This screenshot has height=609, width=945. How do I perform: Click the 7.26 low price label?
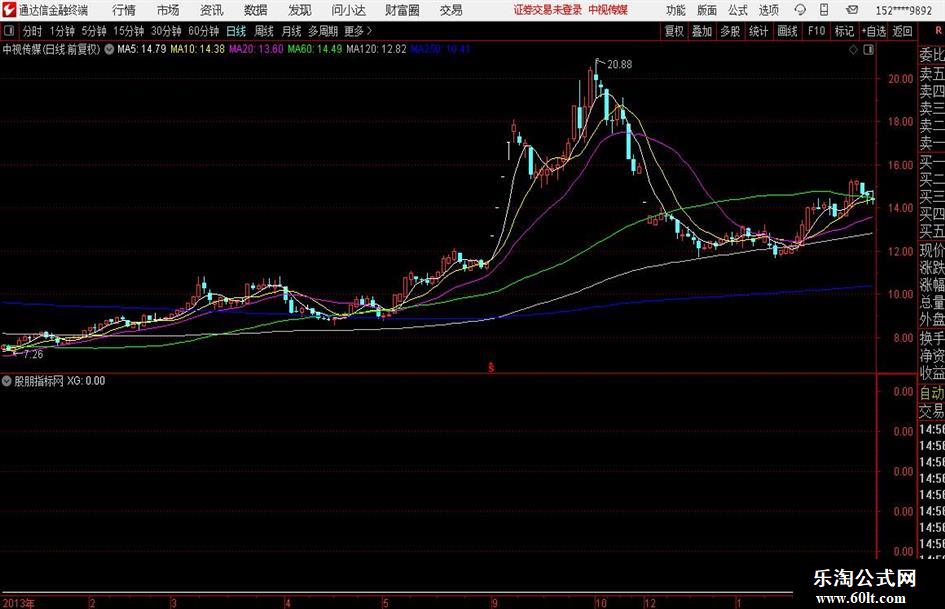(33, 355)
